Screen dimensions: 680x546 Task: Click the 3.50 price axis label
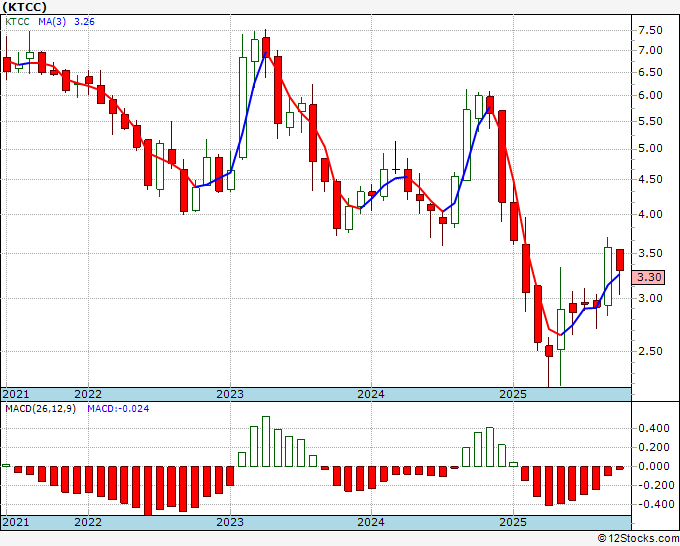tap(650, 253)
